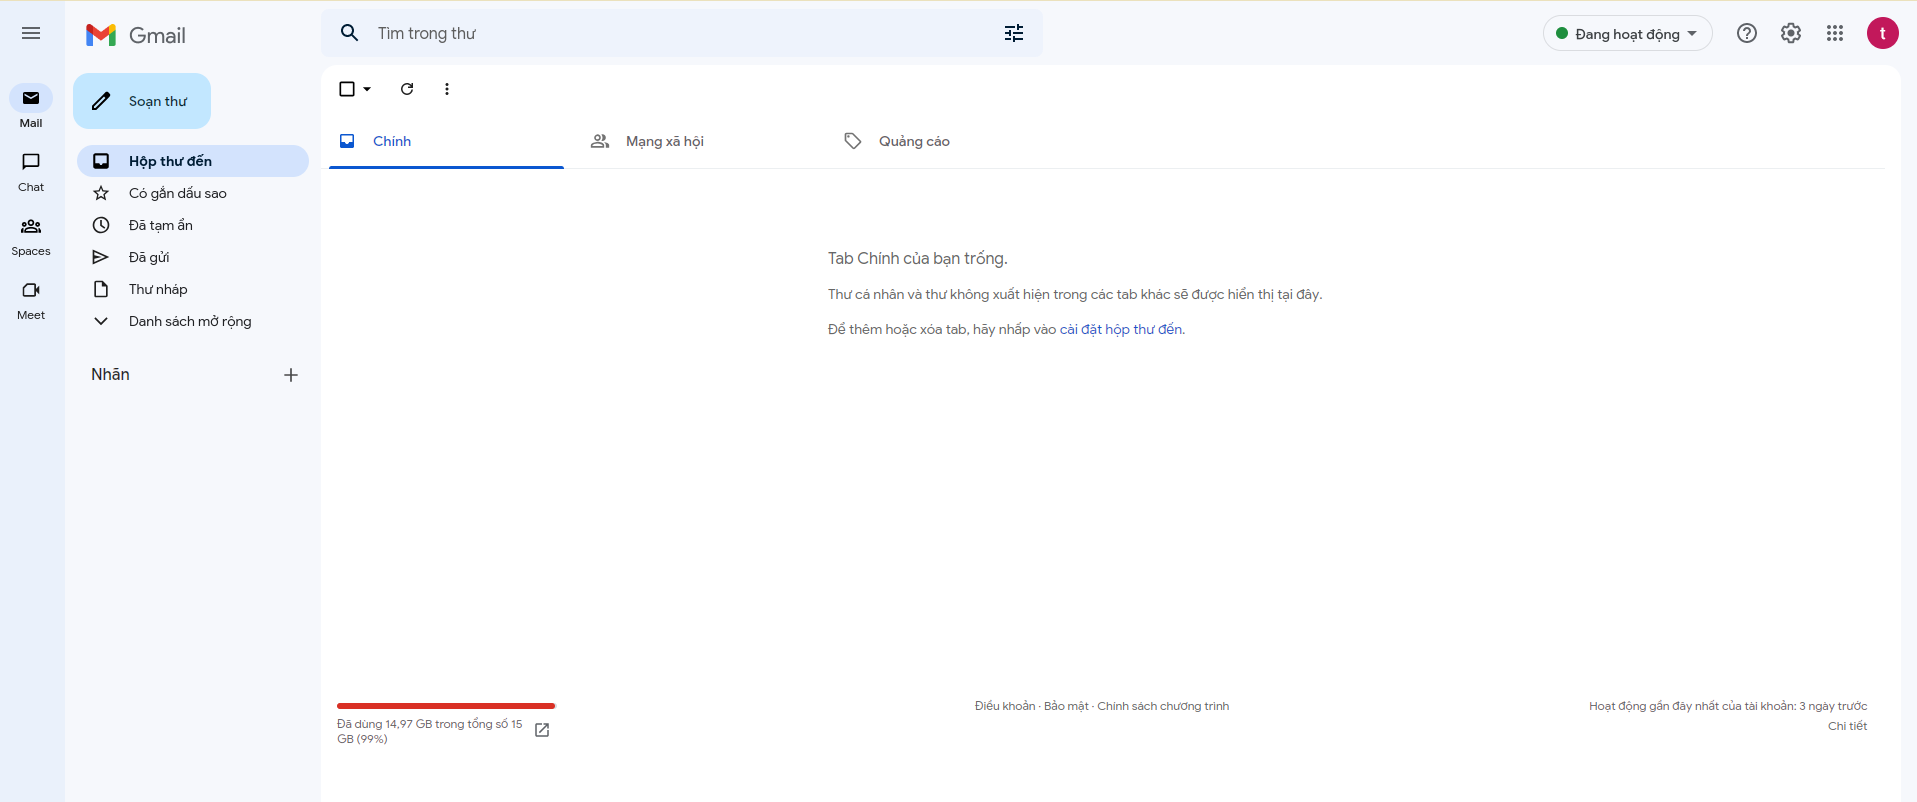The image size is (1917, 802).
Task: Click the red storage usage bar
Action: (446, 706)
